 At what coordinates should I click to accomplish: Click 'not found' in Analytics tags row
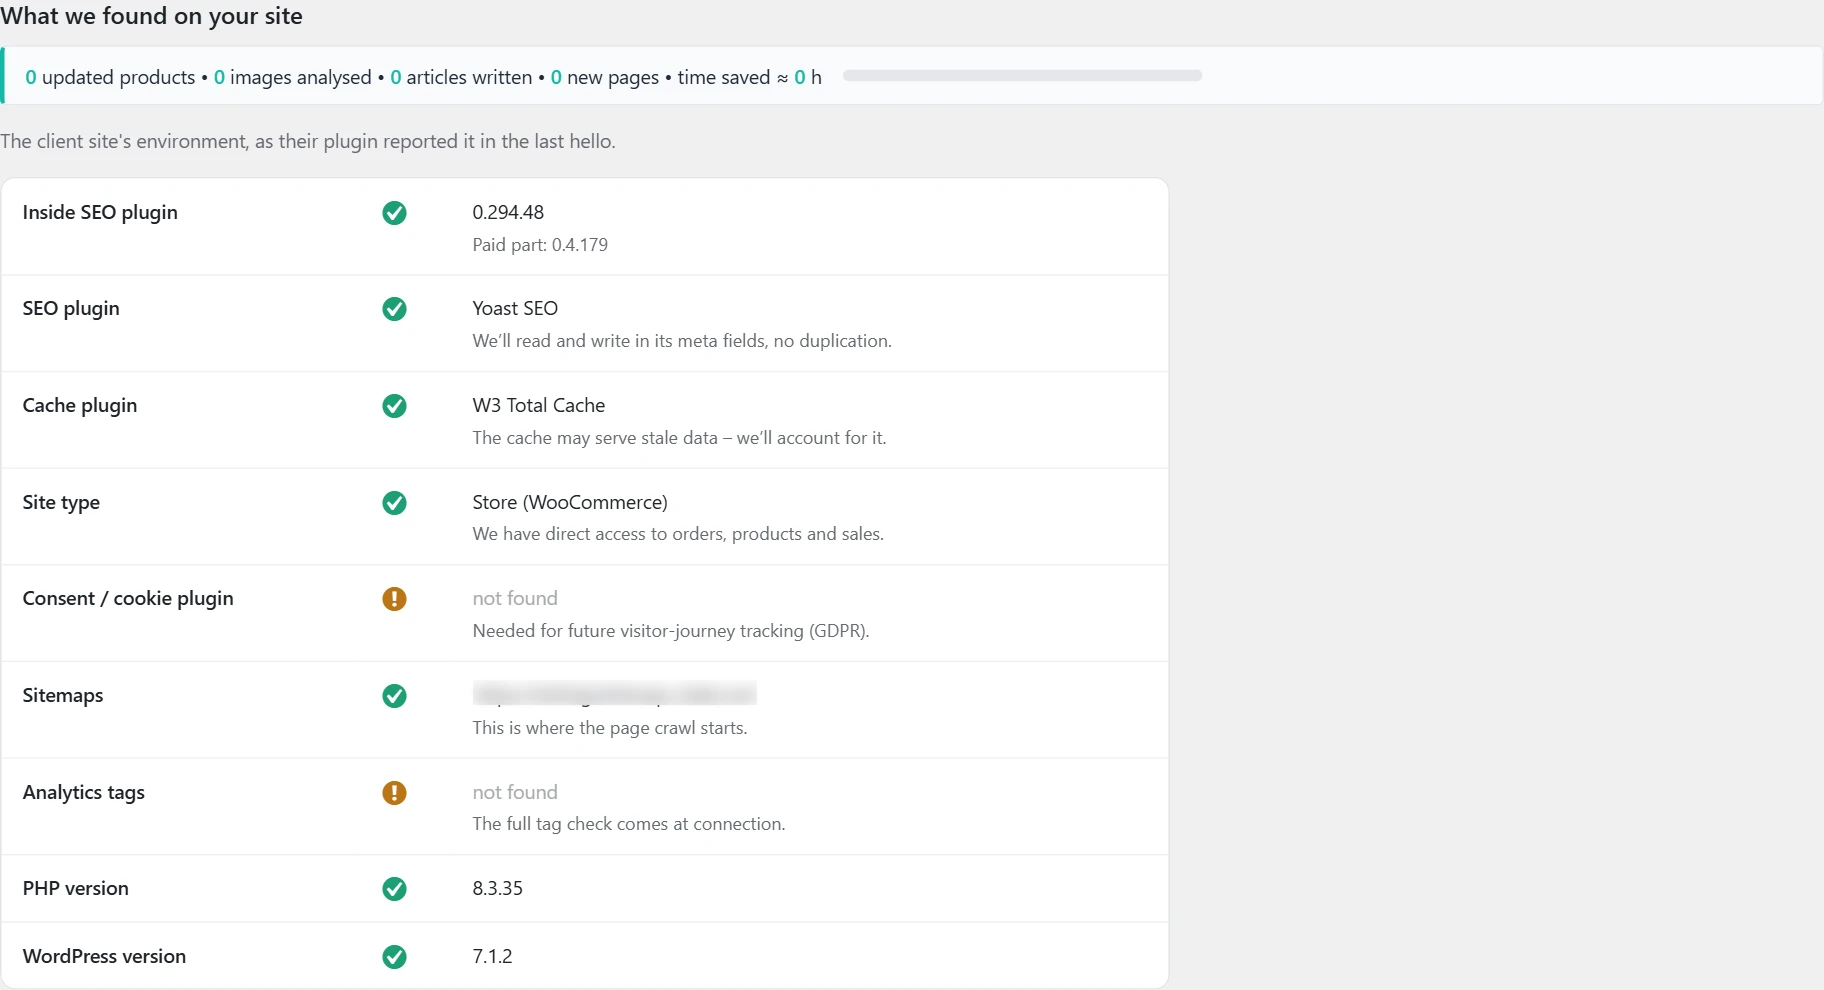tap(515, 792)
